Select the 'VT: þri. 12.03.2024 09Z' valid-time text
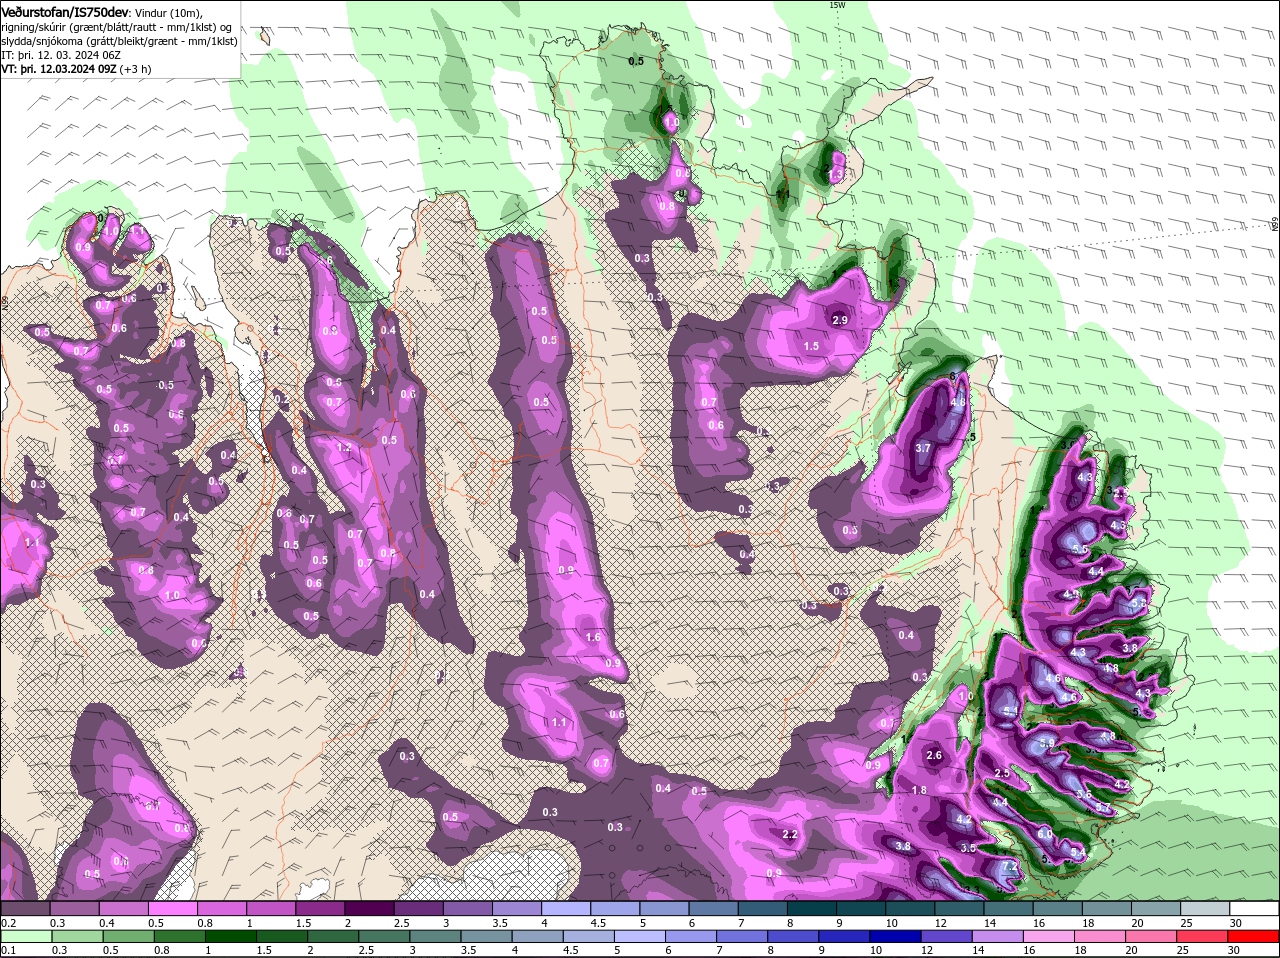The height and width of the screenshot is (958, 1280). (x=59, y=69)
